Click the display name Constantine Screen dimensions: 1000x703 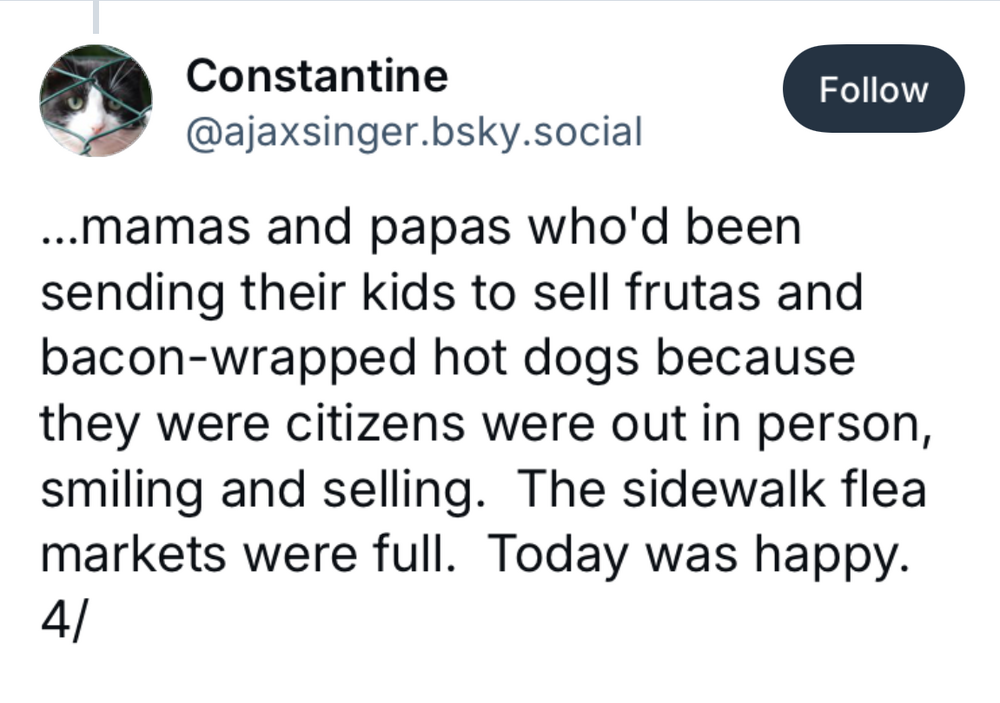pyautogui.click(x=317, y=75)
